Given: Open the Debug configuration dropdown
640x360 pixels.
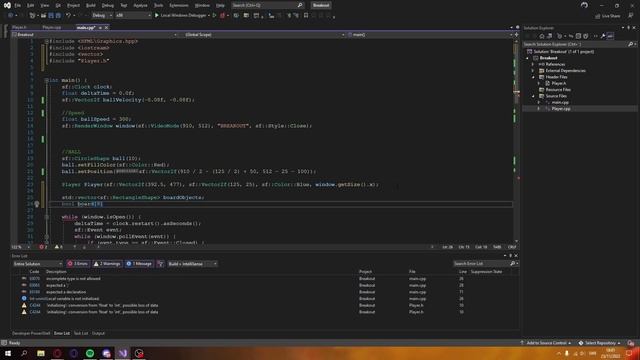Looking at the screenshot, I should coord(102,16).
